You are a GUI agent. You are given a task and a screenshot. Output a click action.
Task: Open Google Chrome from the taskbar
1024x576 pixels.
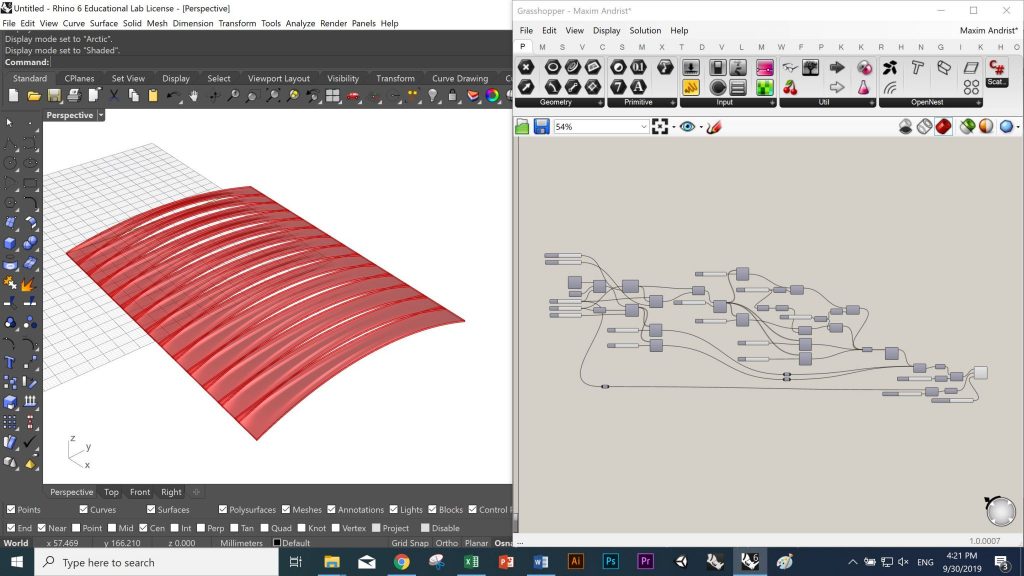click(401, 562)
